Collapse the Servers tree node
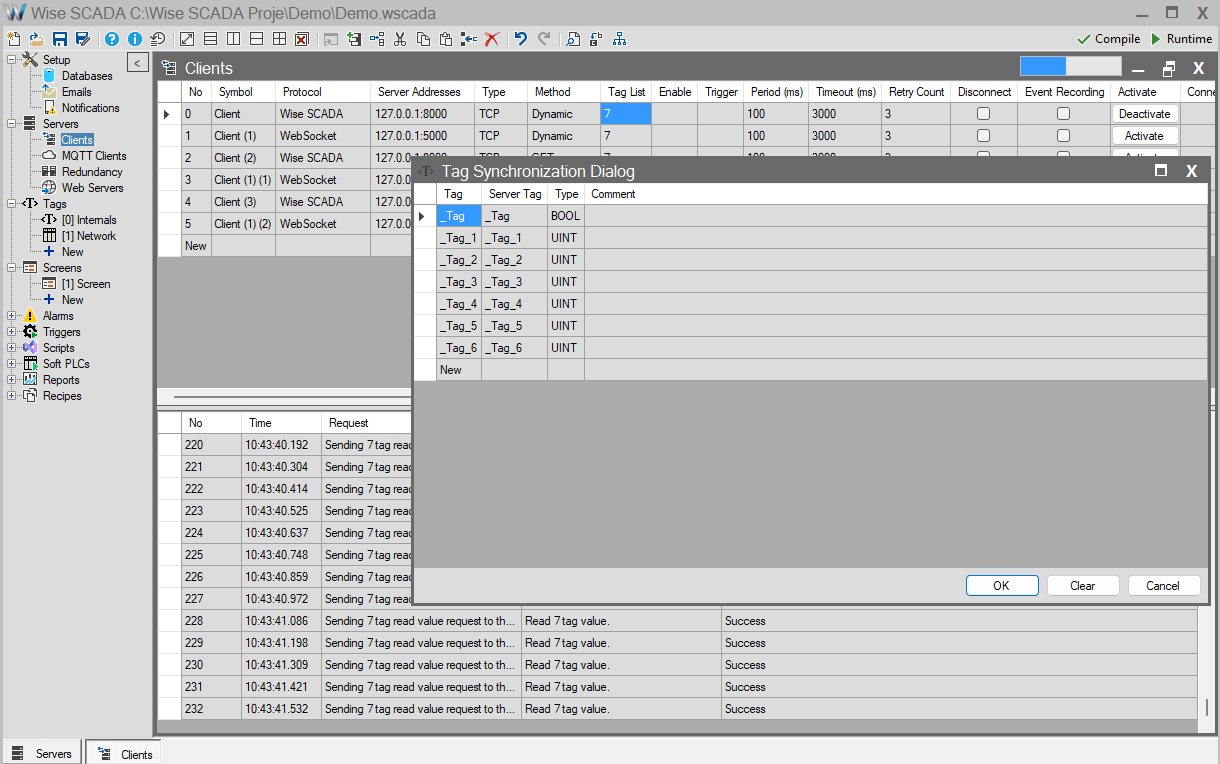The image size is (1220, 764). 12,124
